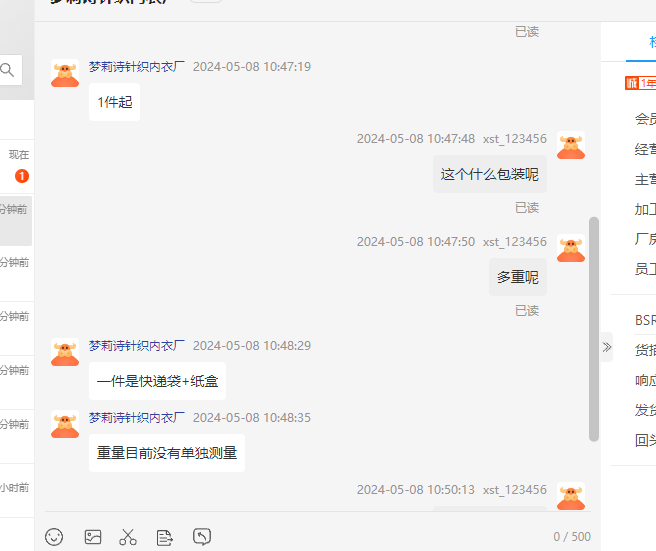Open the quick reply document icon
The height and width of the screenshot is (551, 656).
pyautogui.click(x=164, y=538)
